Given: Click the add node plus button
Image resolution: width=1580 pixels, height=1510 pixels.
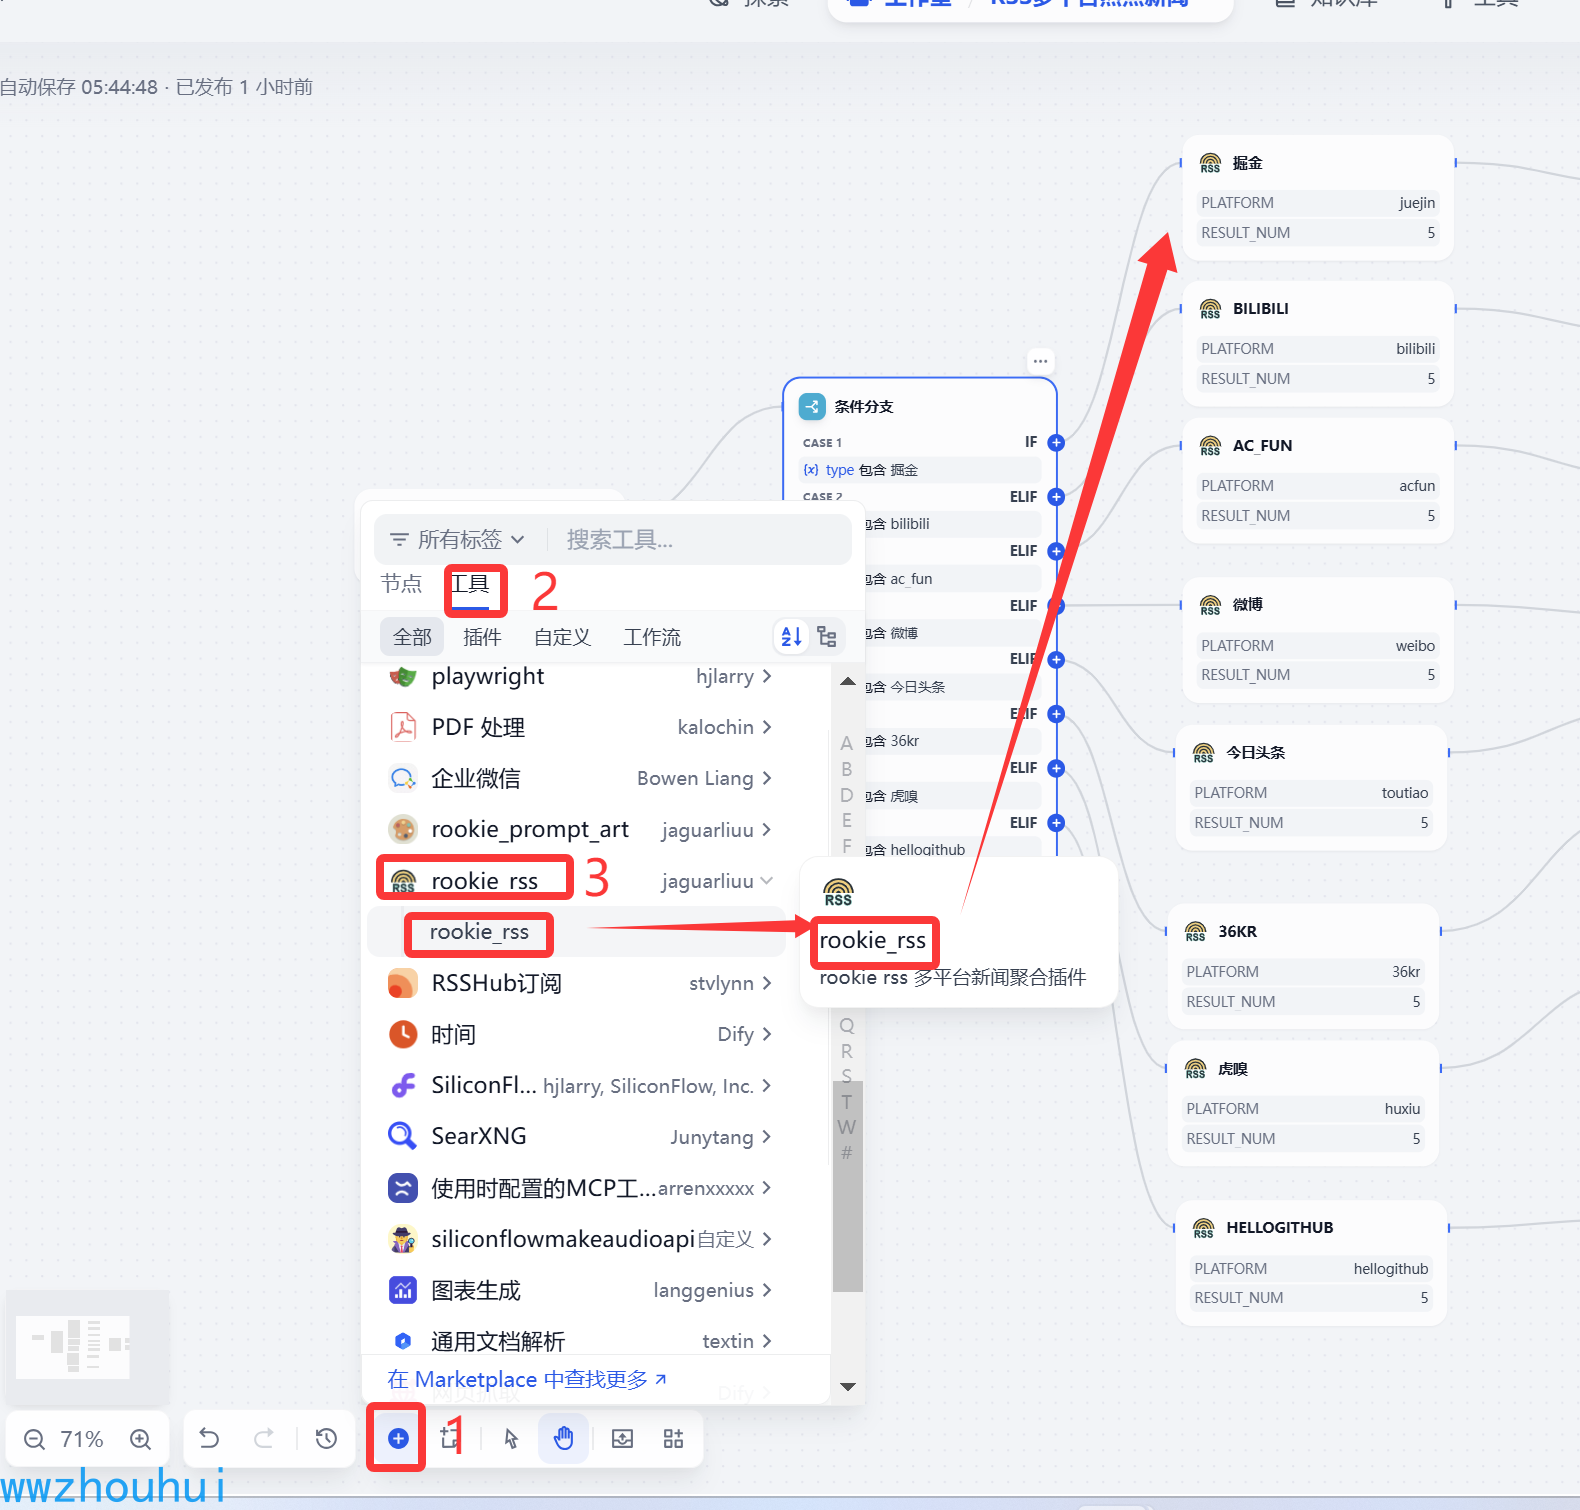Looking at the screenshot, I should (398, 1438).
